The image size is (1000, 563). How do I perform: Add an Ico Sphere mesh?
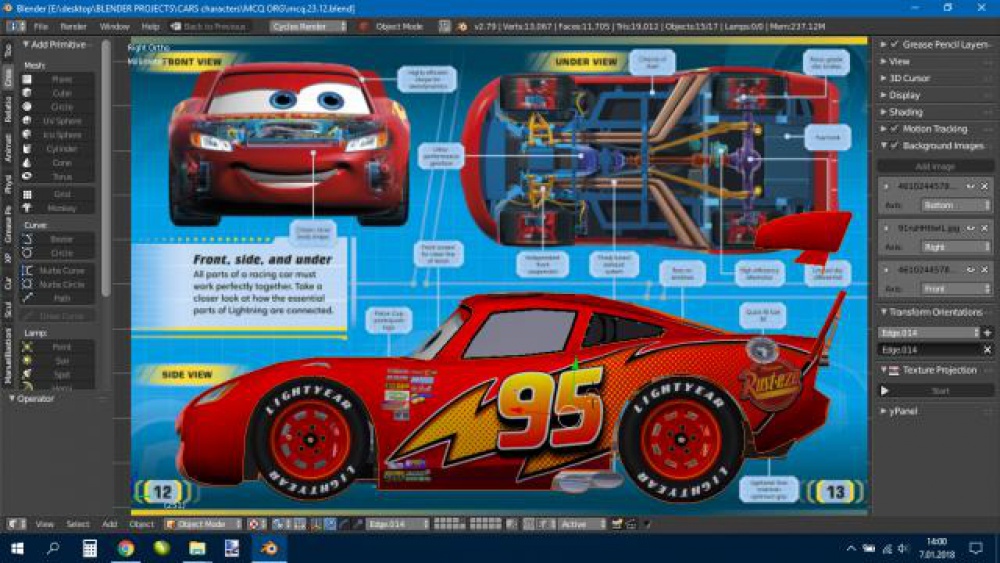pos(59,135)
